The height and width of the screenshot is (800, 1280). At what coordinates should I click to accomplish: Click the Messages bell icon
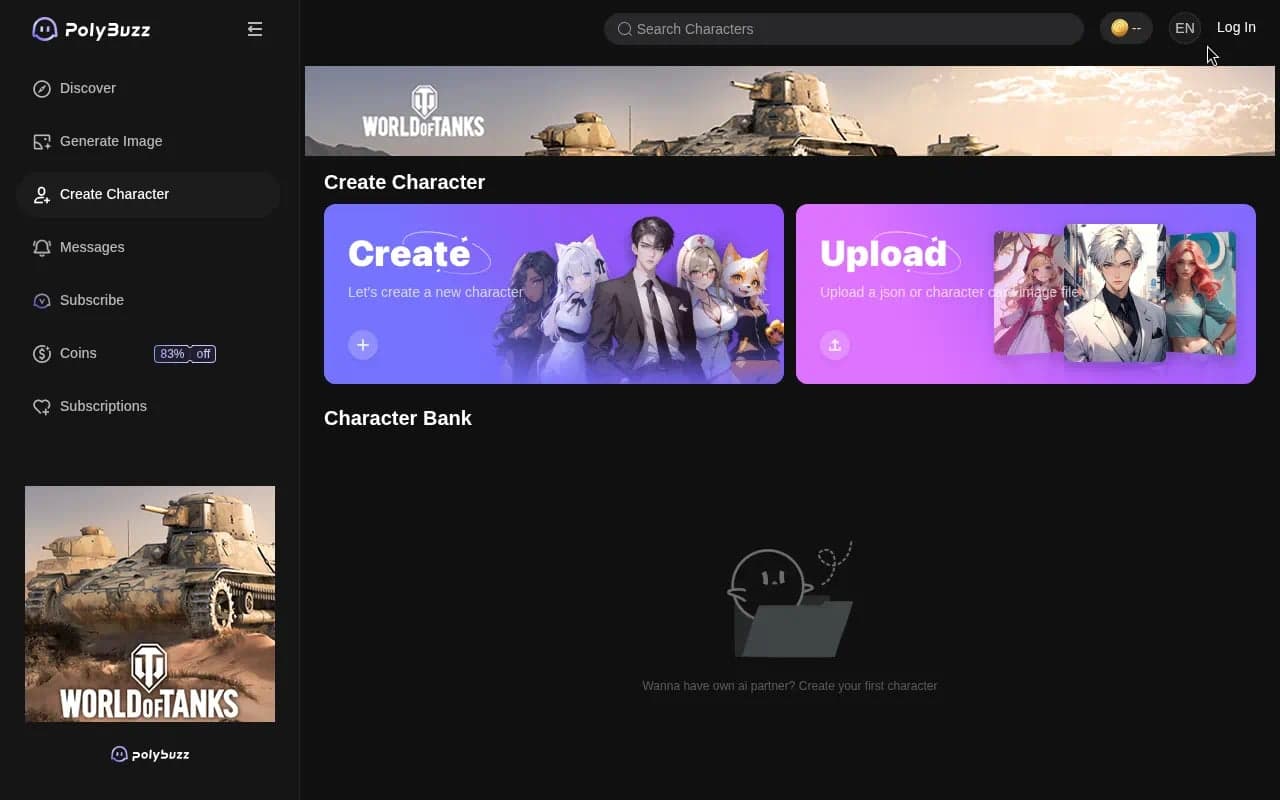(42, 247)
